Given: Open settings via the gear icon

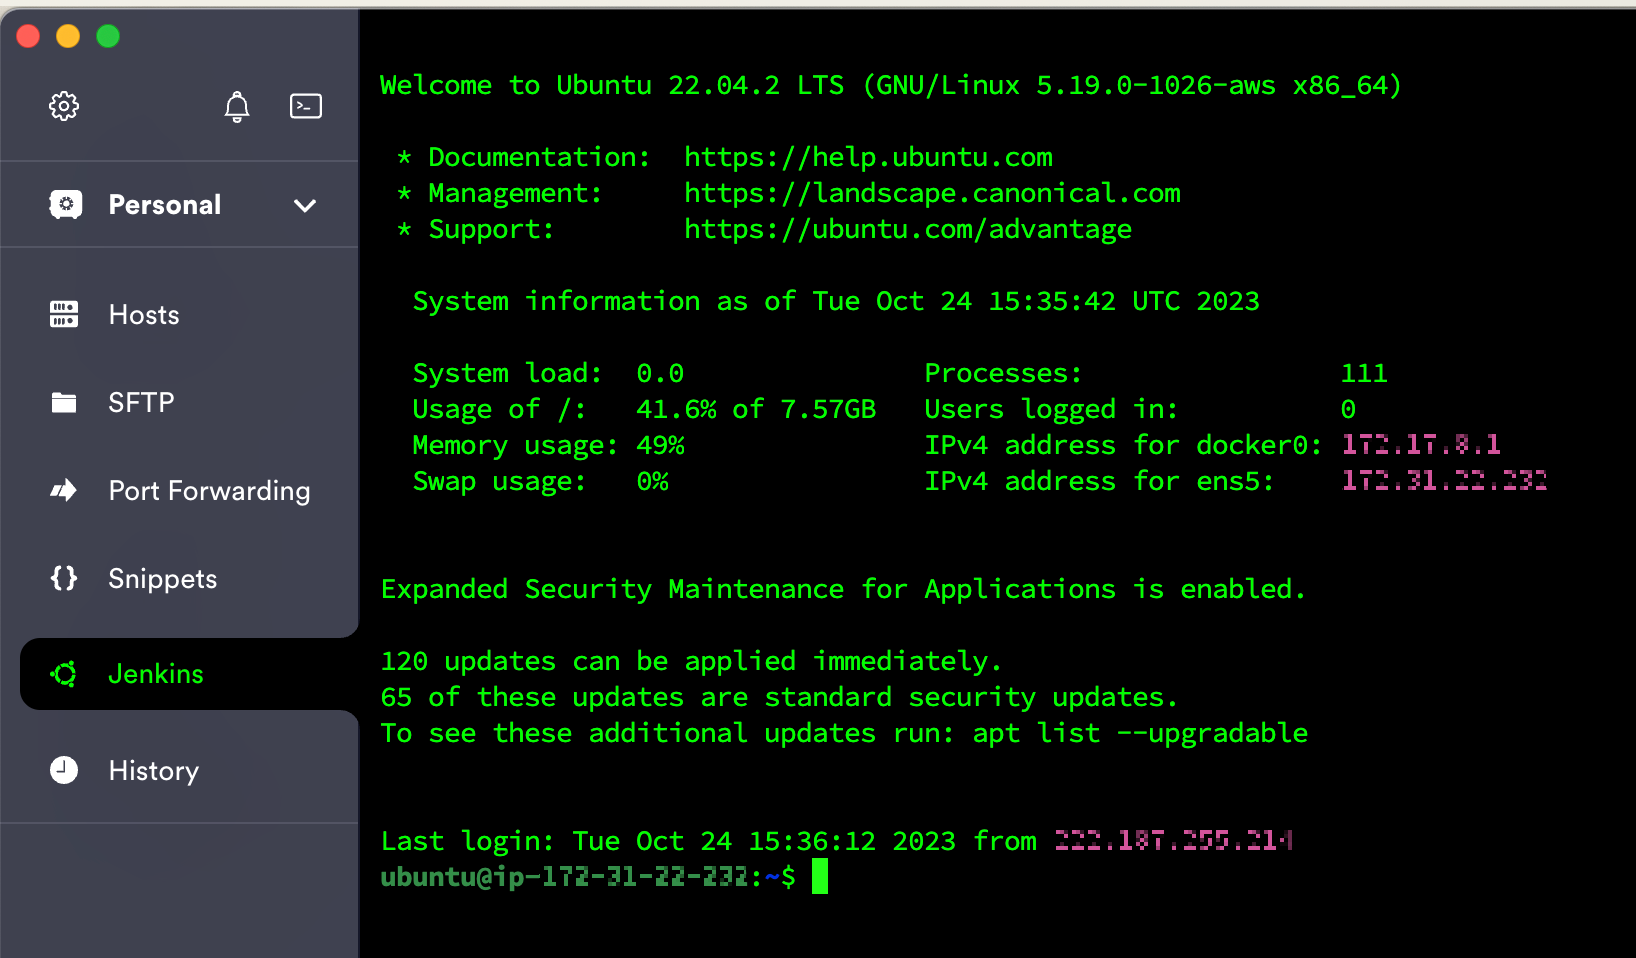Looking at the screenshot, I should tap(64, 106).
